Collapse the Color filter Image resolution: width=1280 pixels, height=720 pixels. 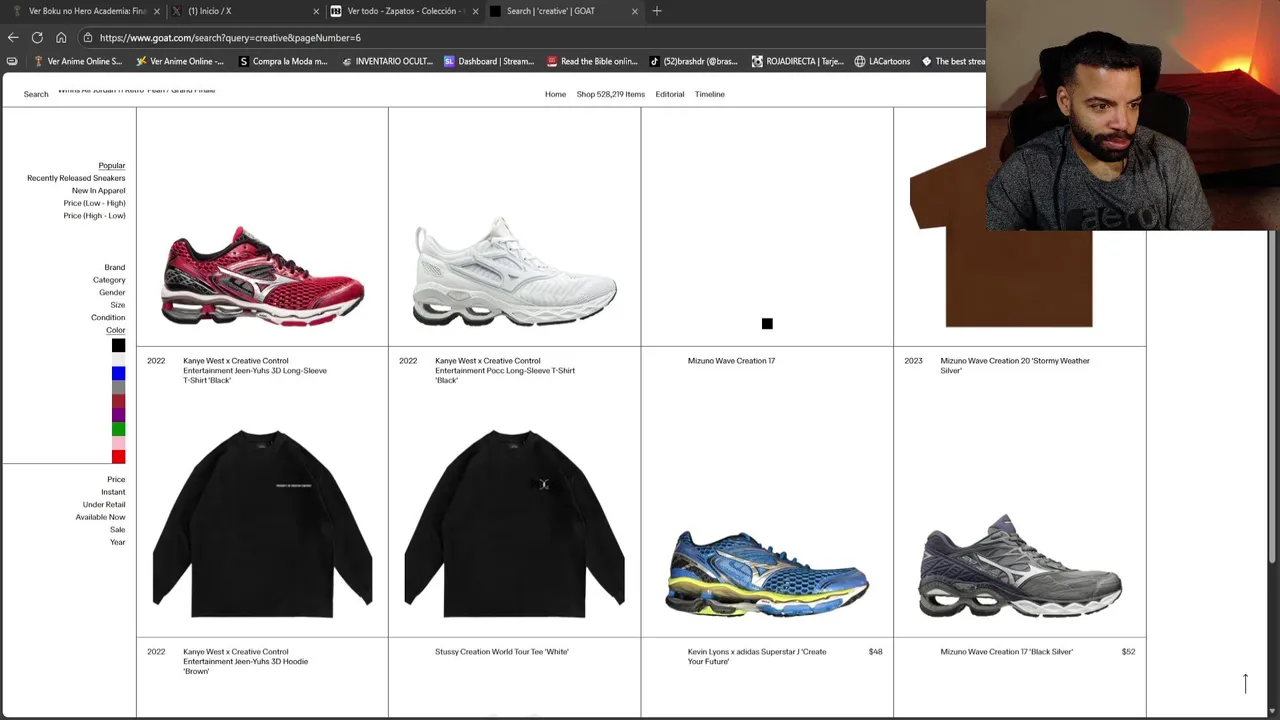click(x=116, y=330)
